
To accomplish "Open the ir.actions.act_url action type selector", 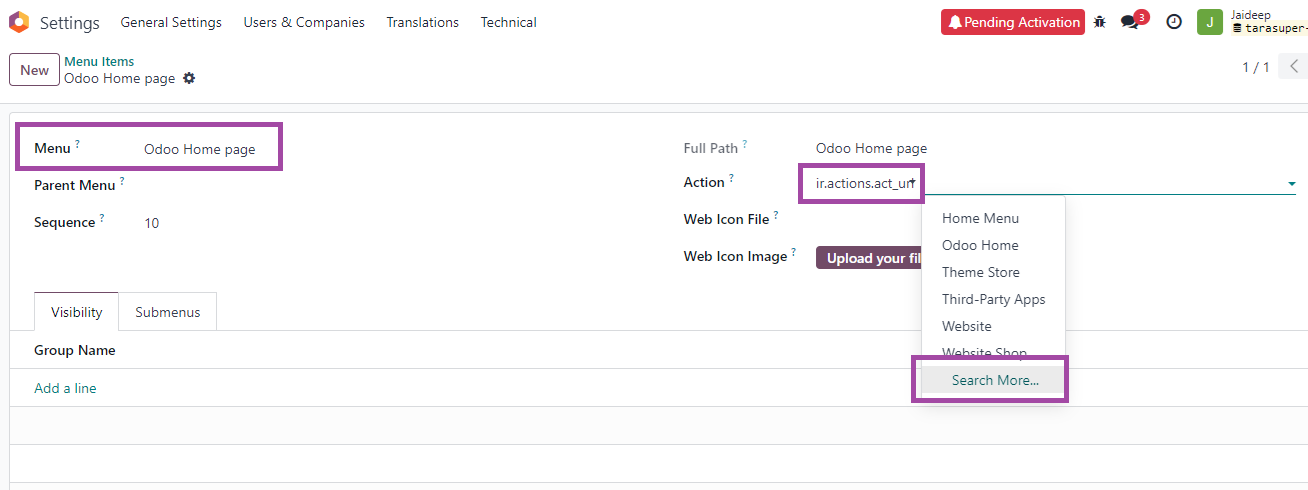I will coord(867,183).
